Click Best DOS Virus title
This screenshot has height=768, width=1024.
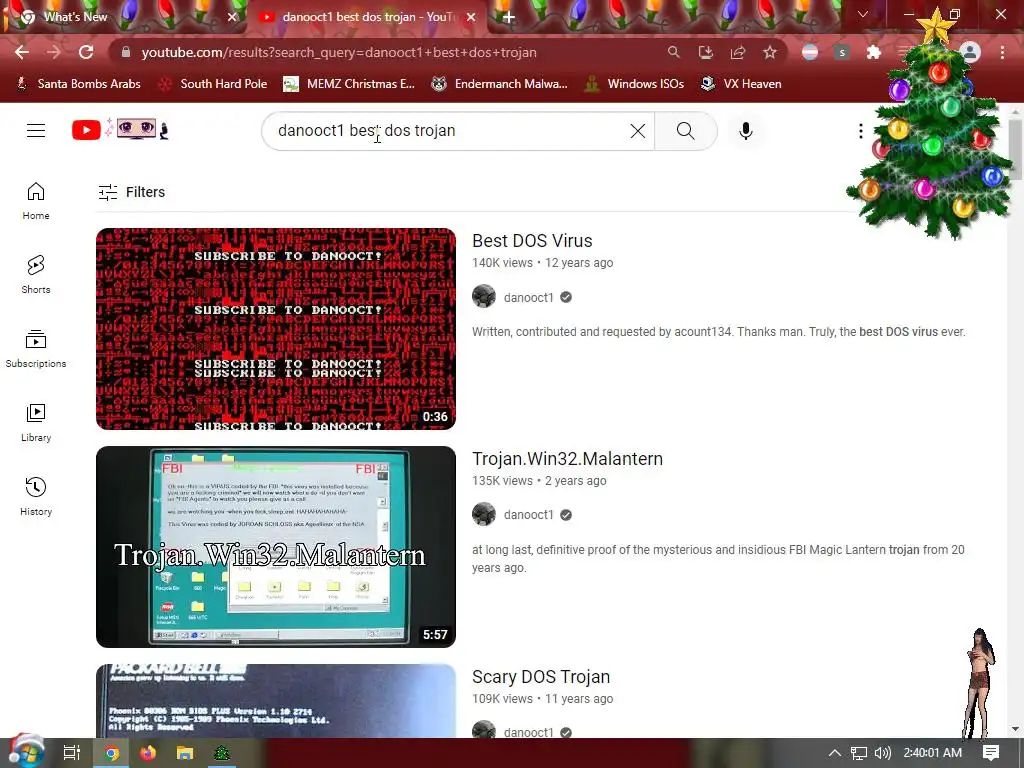point(532,241)
